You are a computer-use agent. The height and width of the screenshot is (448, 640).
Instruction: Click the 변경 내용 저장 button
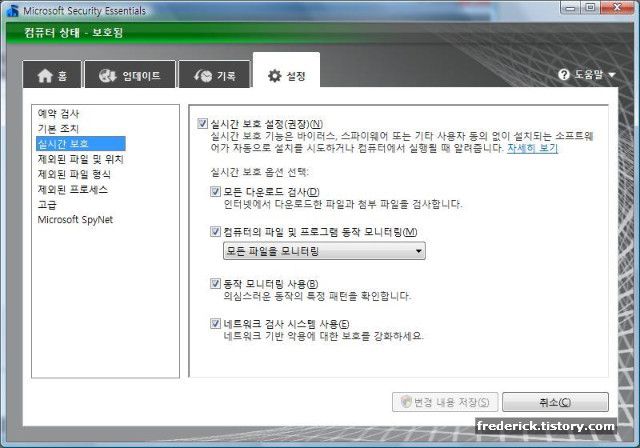(445, 402)
